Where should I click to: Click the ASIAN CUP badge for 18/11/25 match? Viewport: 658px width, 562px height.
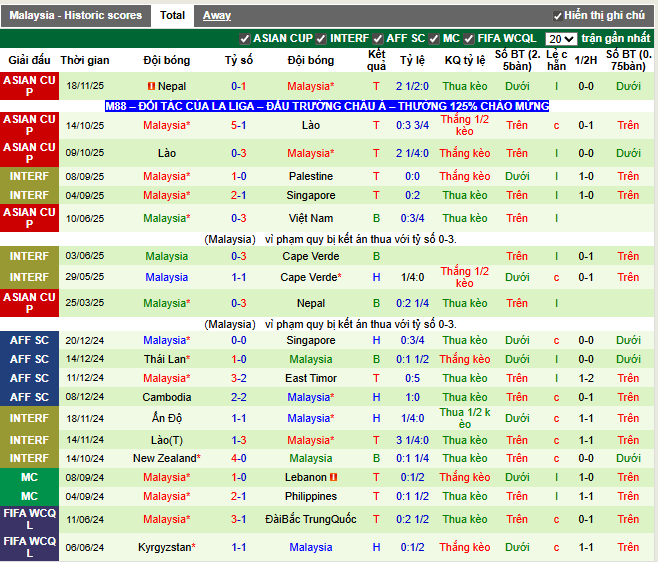point(29,86)
